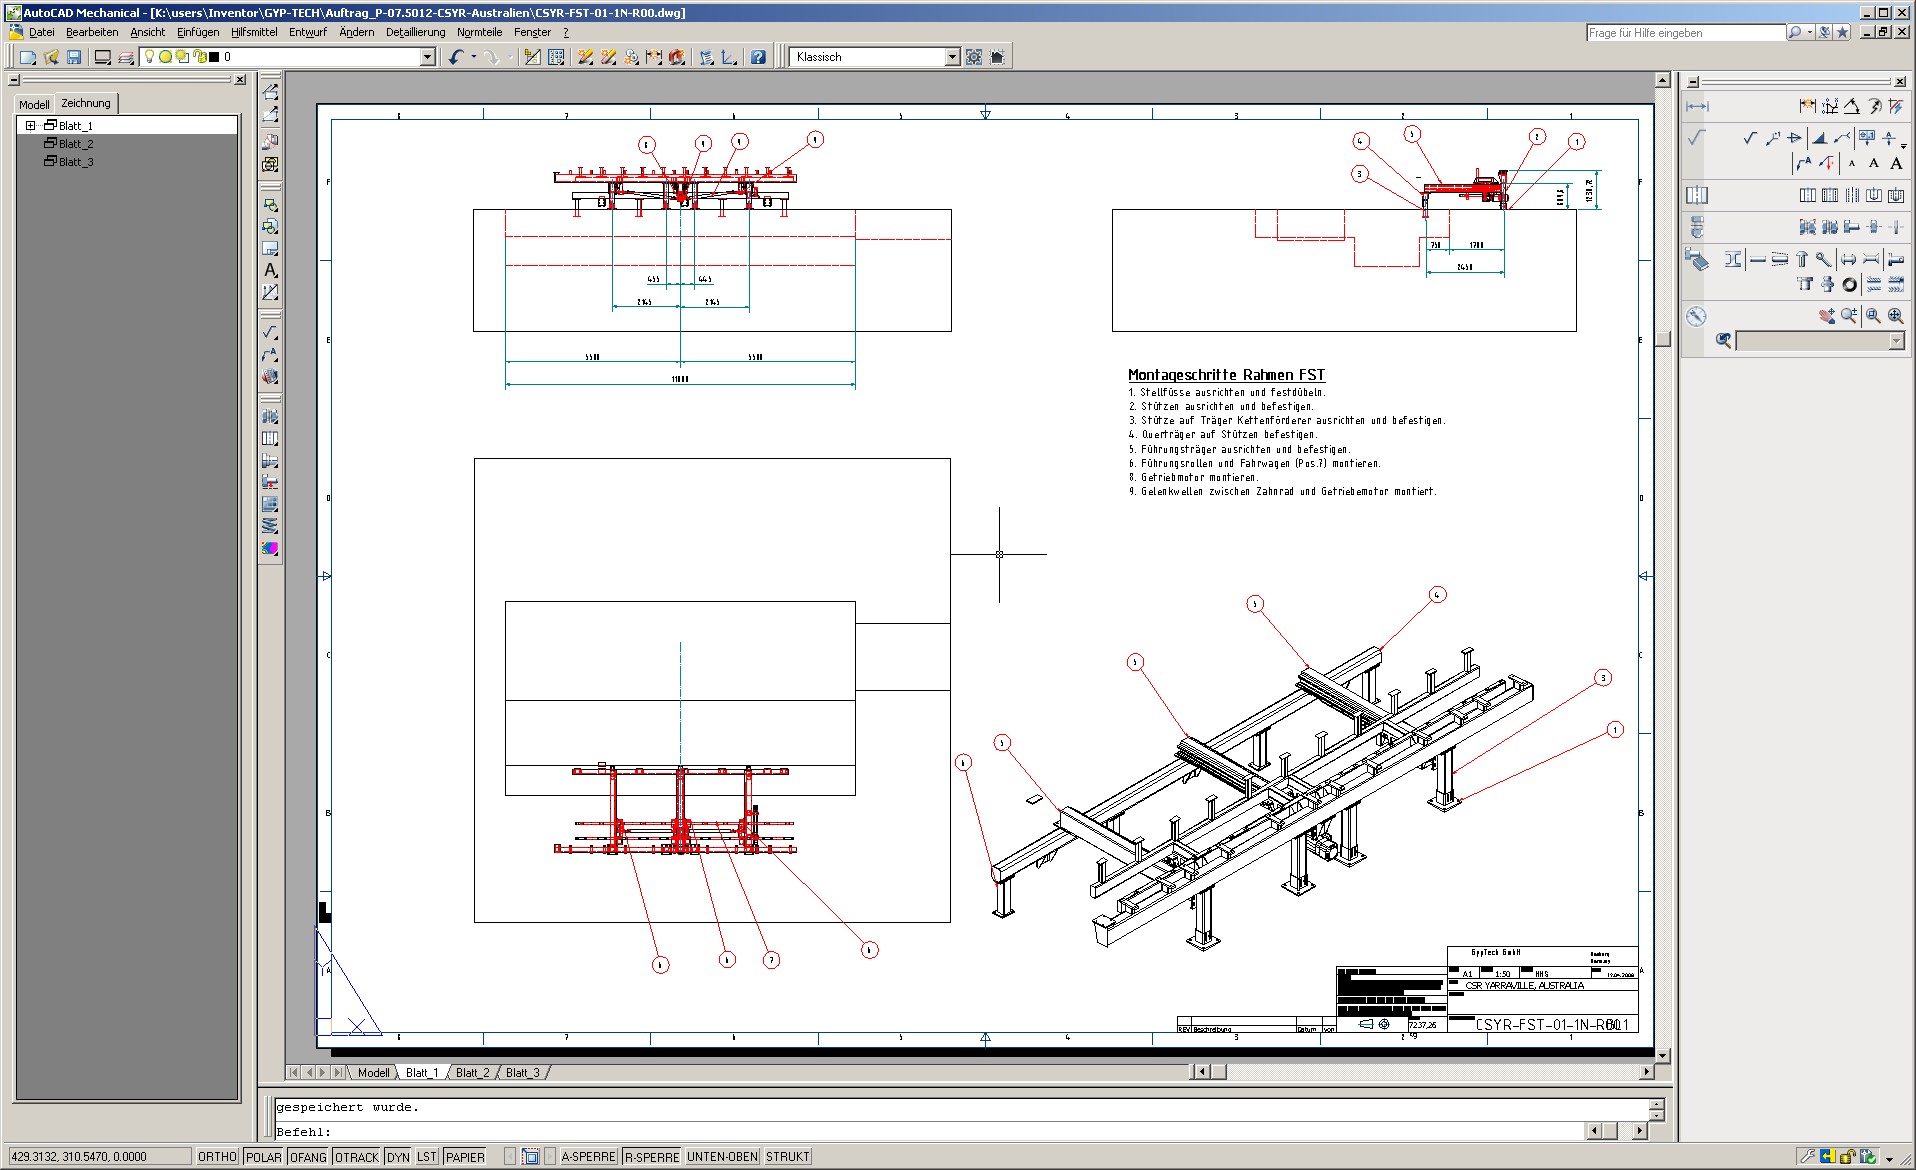
Task: Open the Bearbeiten menu
Action: point(92,32)
